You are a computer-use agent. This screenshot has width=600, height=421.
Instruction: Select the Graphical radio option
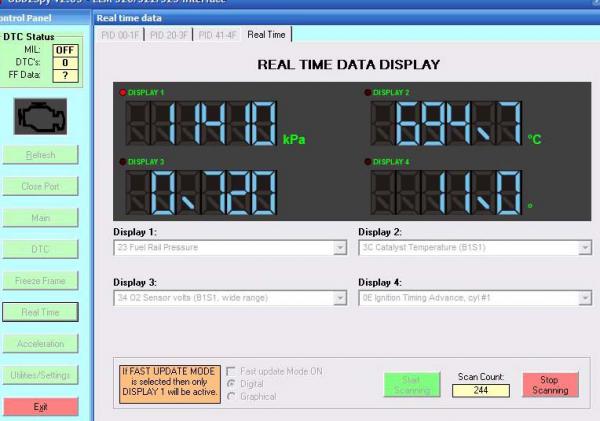(x=232, y=394)
